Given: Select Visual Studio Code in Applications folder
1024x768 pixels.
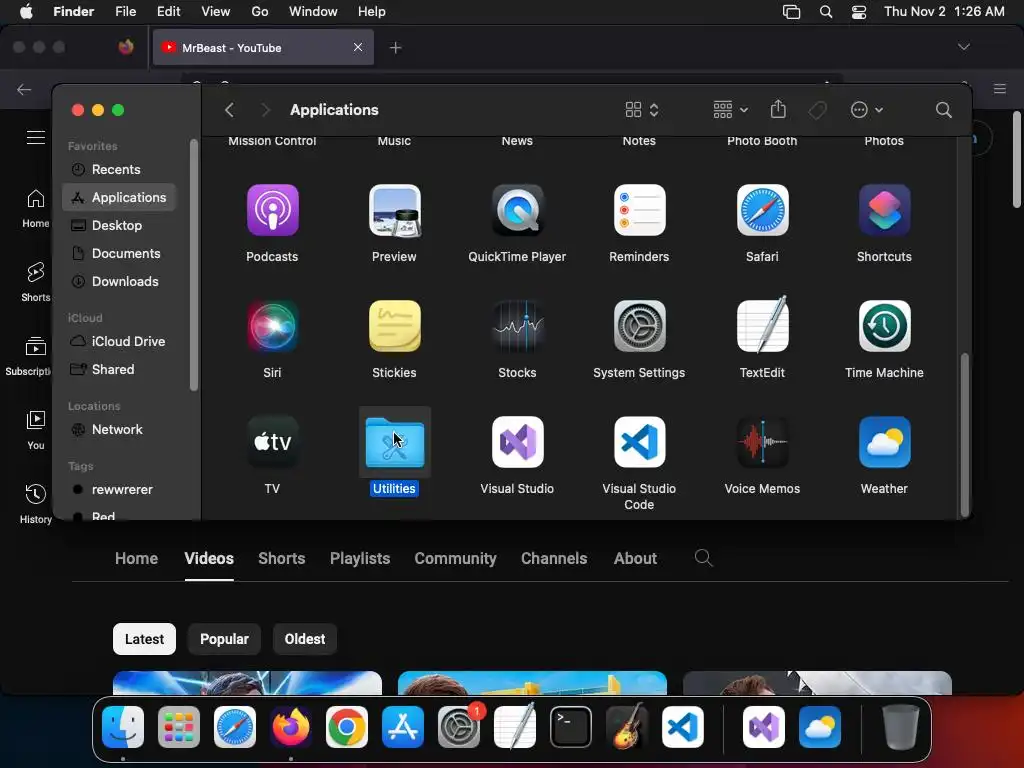Looking at the screenshot, I should pos(639,442).
